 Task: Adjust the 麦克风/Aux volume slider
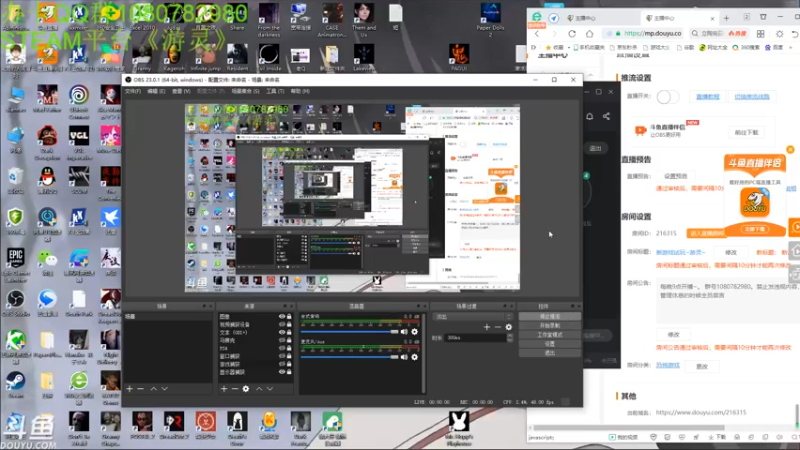350,357
